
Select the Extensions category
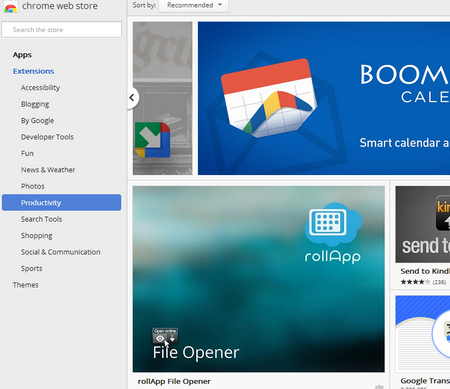click(x=33, y=71)
